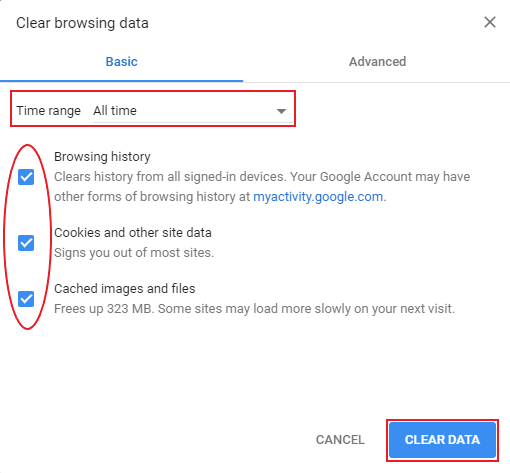
Task: Click the CLEAR DATA button
Action: click(x=442, y=440)
